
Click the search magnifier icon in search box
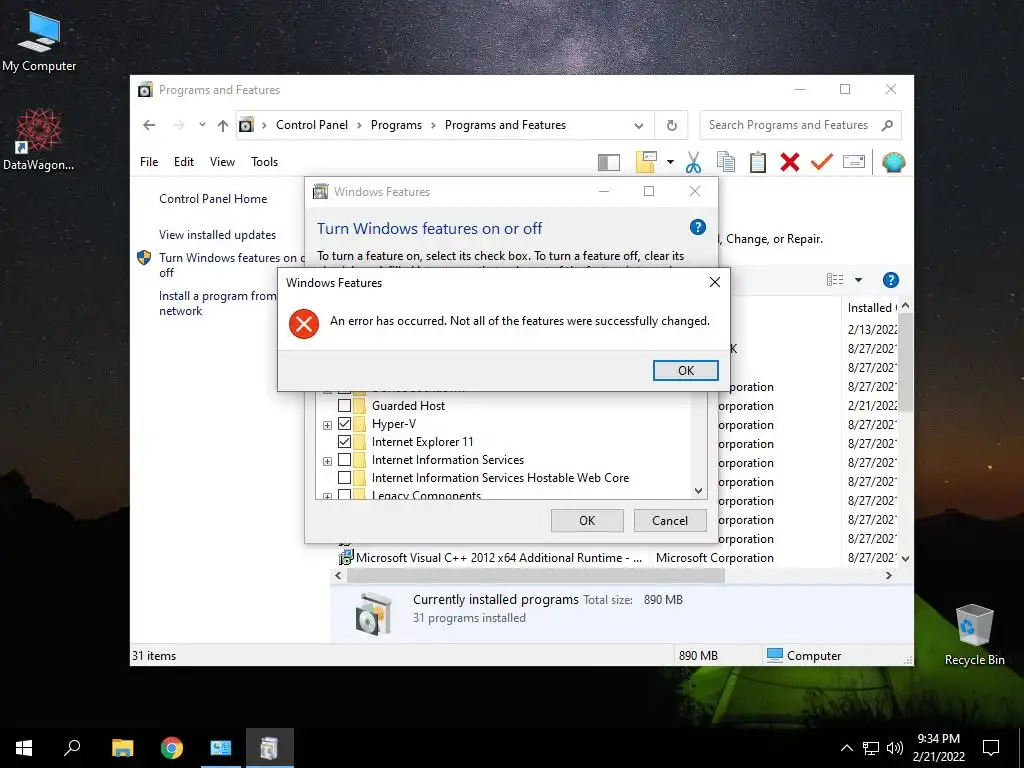[x=887, y=125]
